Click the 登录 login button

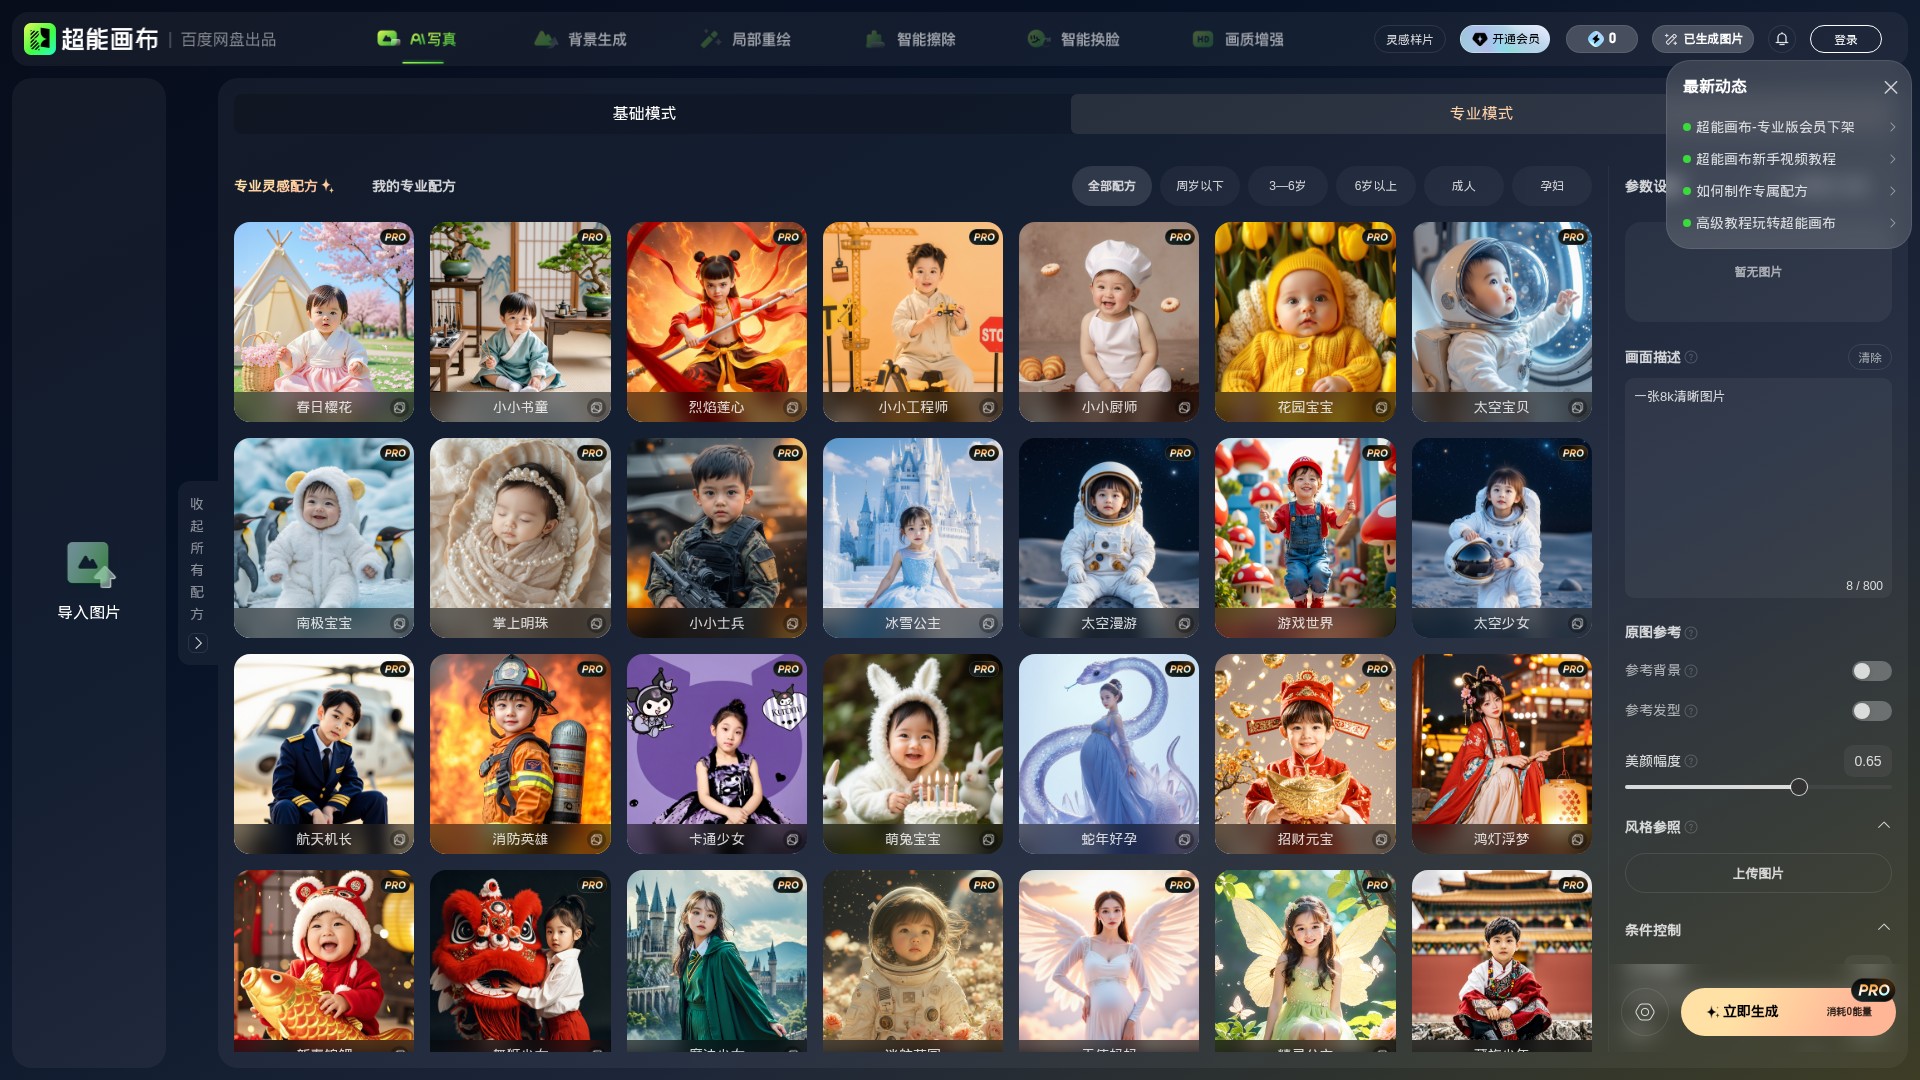click(1845, 39)
